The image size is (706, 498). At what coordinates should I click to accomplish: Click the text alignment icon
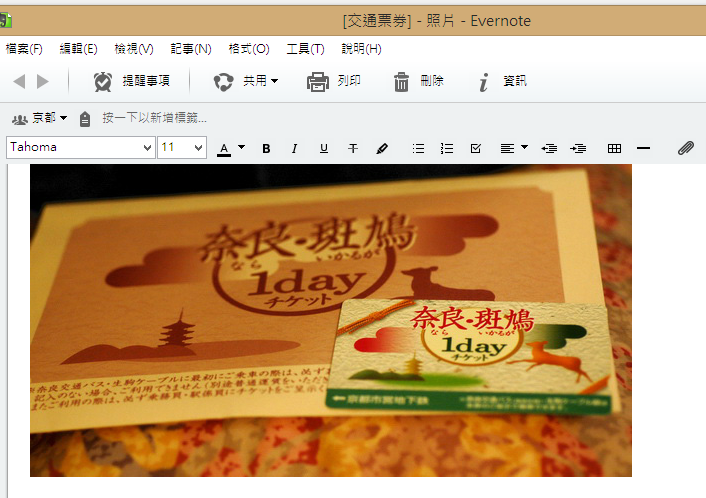tap(507, 149)
